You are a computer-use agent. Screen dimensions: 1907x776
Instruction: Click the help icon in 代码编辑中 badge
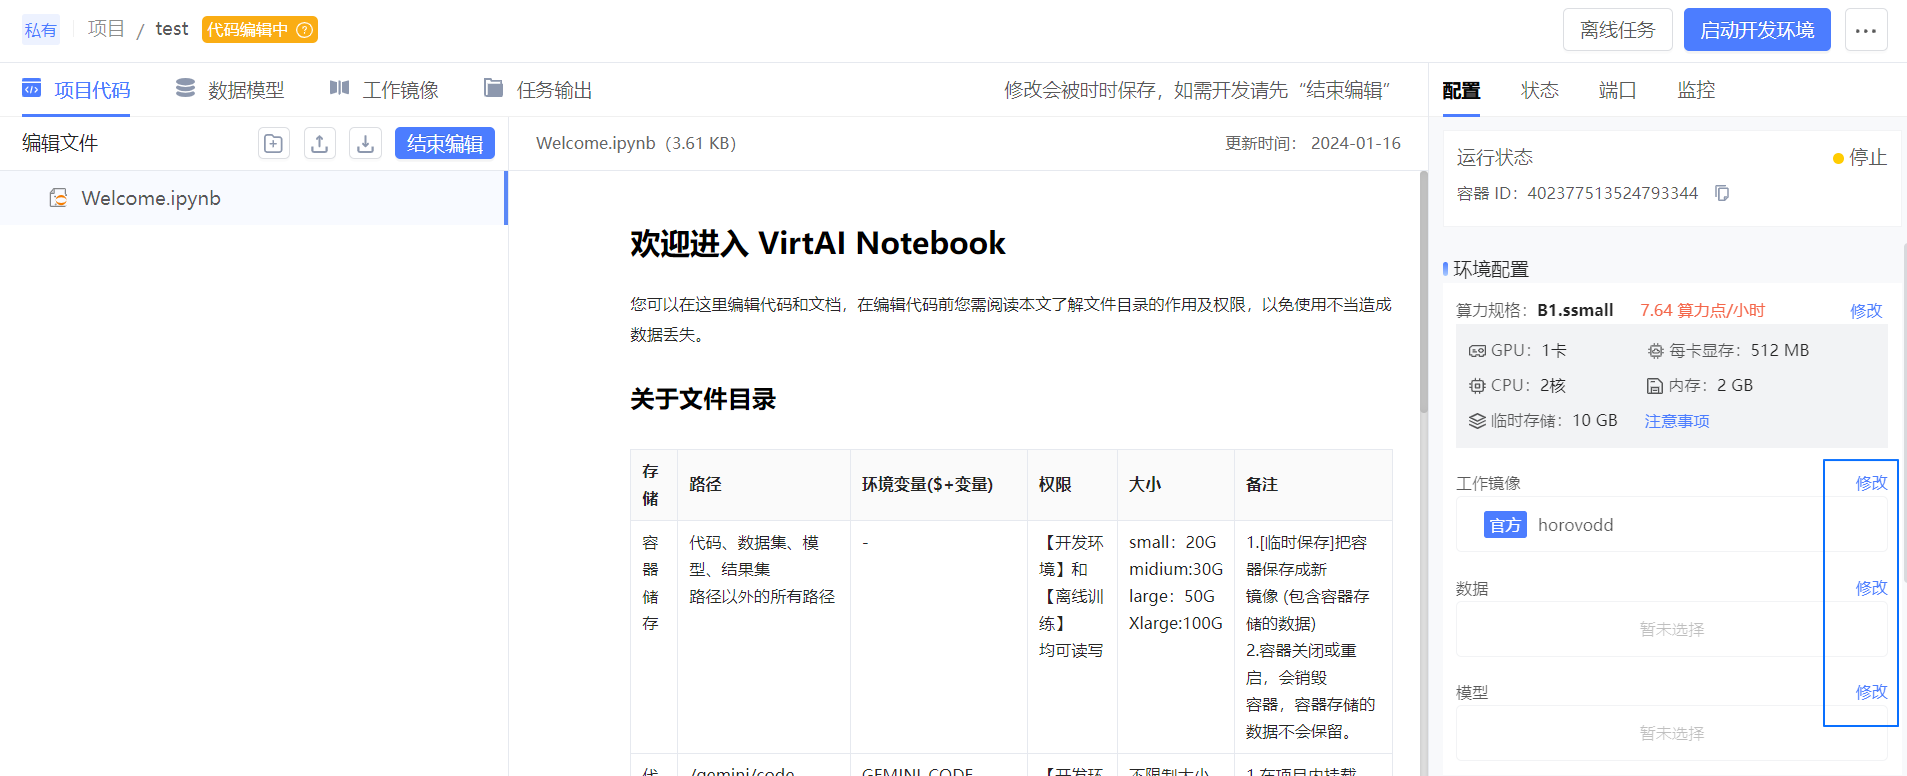click(305, 30)
